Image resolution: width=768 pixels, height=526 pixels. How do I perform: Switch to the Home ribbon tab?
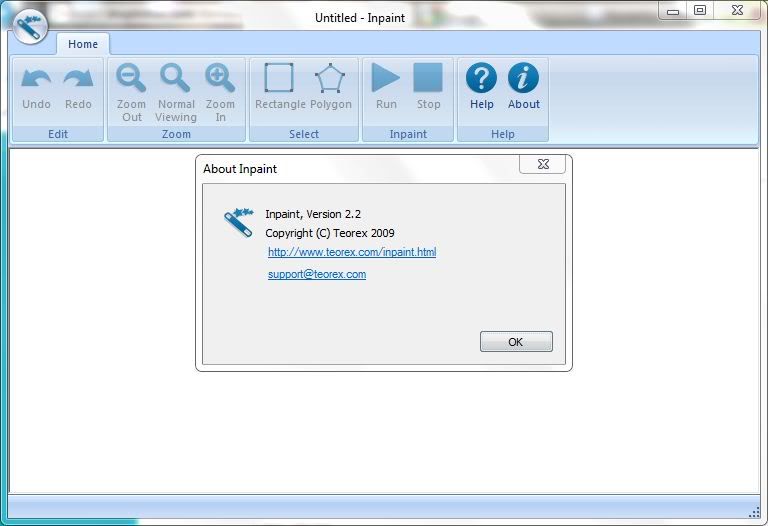click(83, 44)
